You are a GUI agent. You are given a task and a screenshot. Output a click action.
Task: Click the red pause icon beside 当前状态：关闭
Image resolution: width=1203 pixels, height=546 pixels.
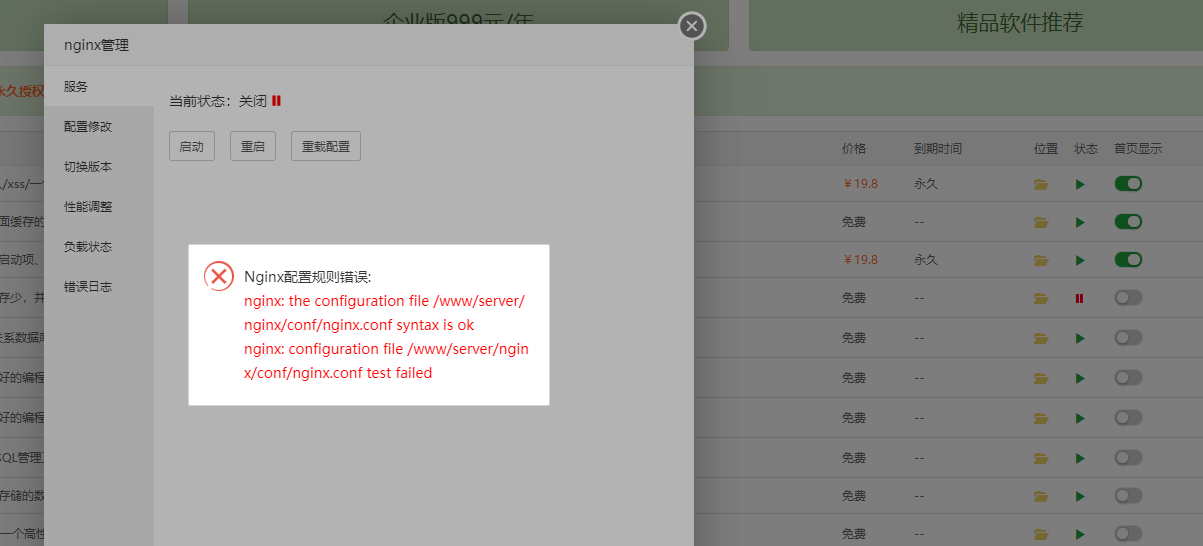pyautogui.click(x=276, y=101)
